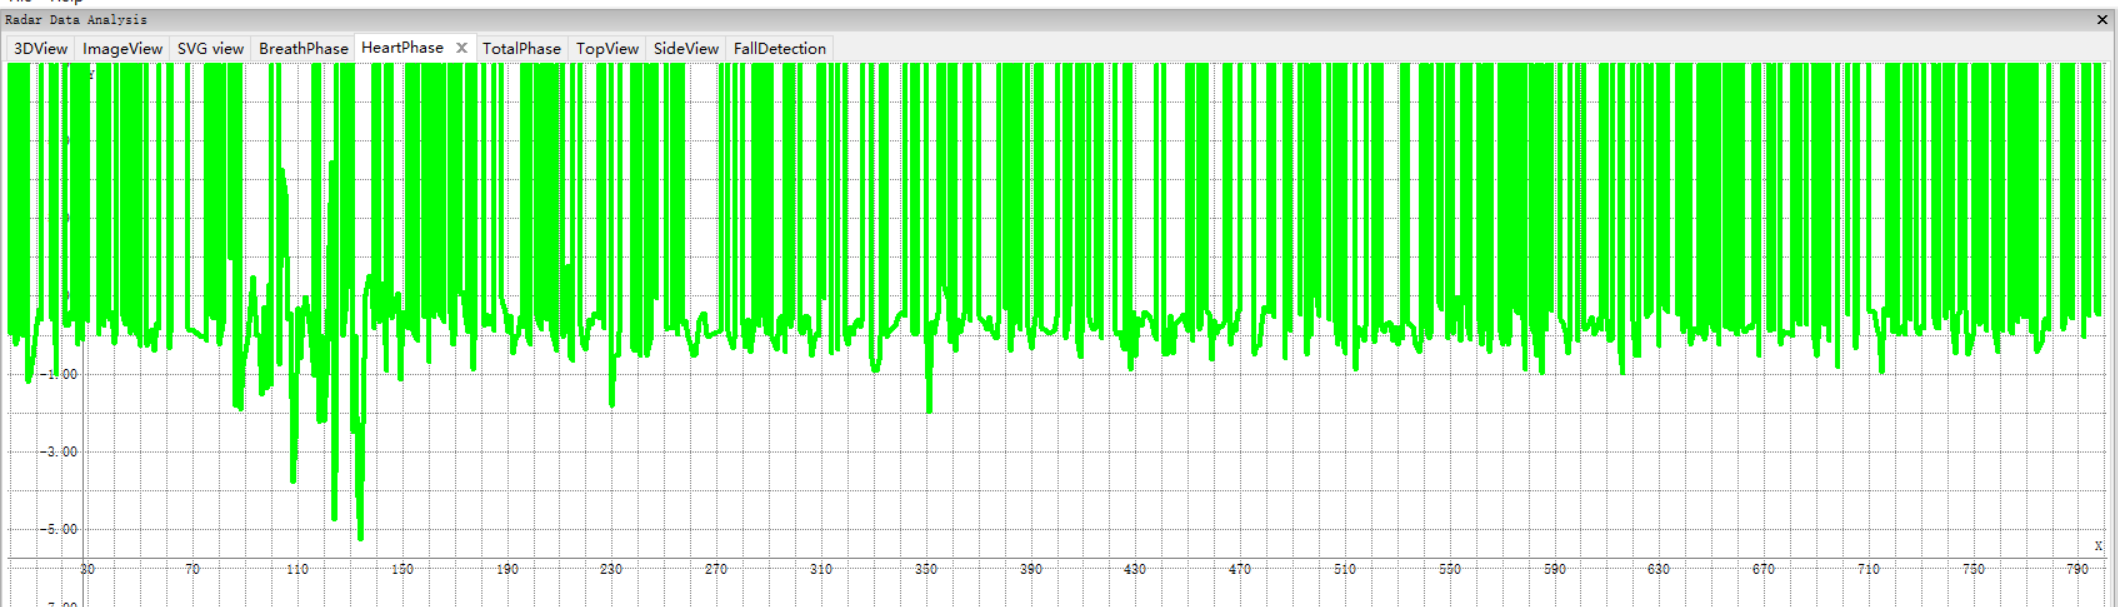Screen dimensions: 2118x607
Task: Click x-axis label 70
Action: click(x=192, y=569)
